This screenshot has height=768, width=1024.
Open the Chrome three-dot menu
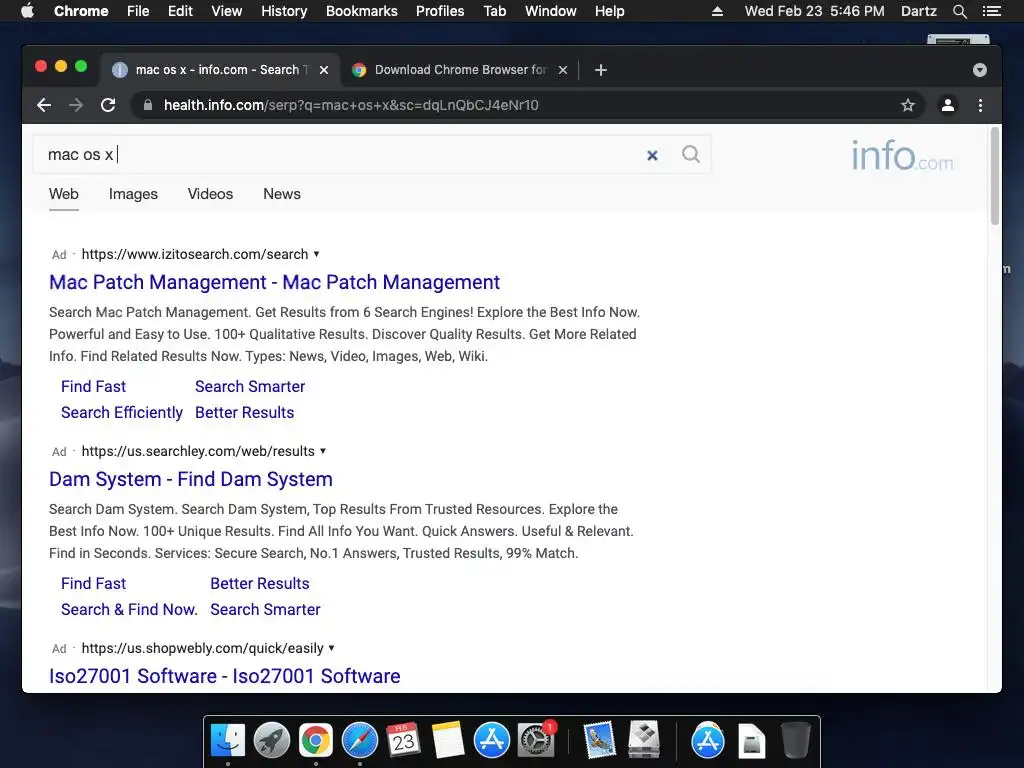pos(980,105)
